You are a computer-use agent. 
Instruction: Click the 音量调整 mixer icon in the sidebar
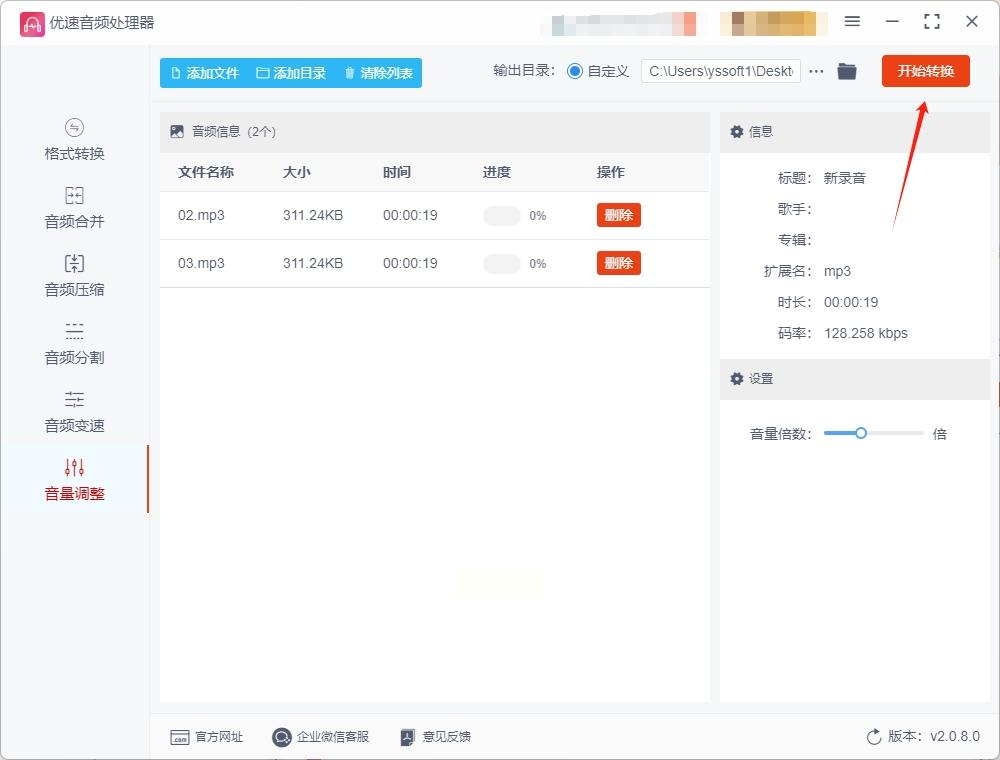pos(74,467)
